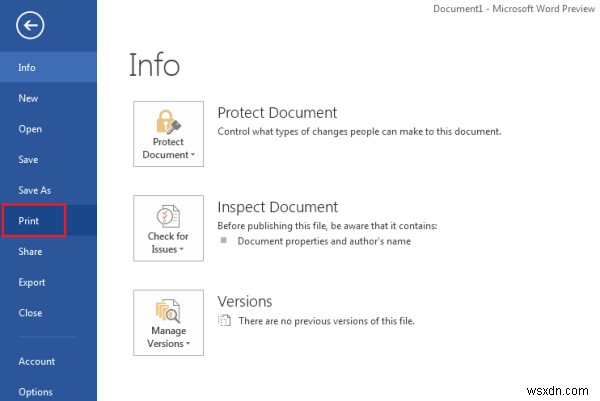The height and width of the screenshot is (401, 600).
Task: Open the Check for Issues icon button
Action: coord(168,228)
